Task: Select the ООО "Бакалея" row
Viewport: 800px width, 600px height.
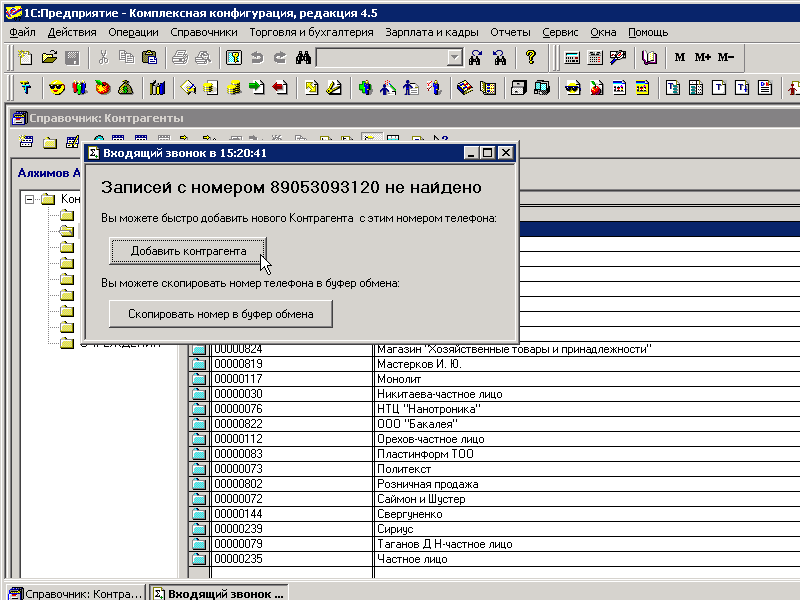Action: coord(494,424)
